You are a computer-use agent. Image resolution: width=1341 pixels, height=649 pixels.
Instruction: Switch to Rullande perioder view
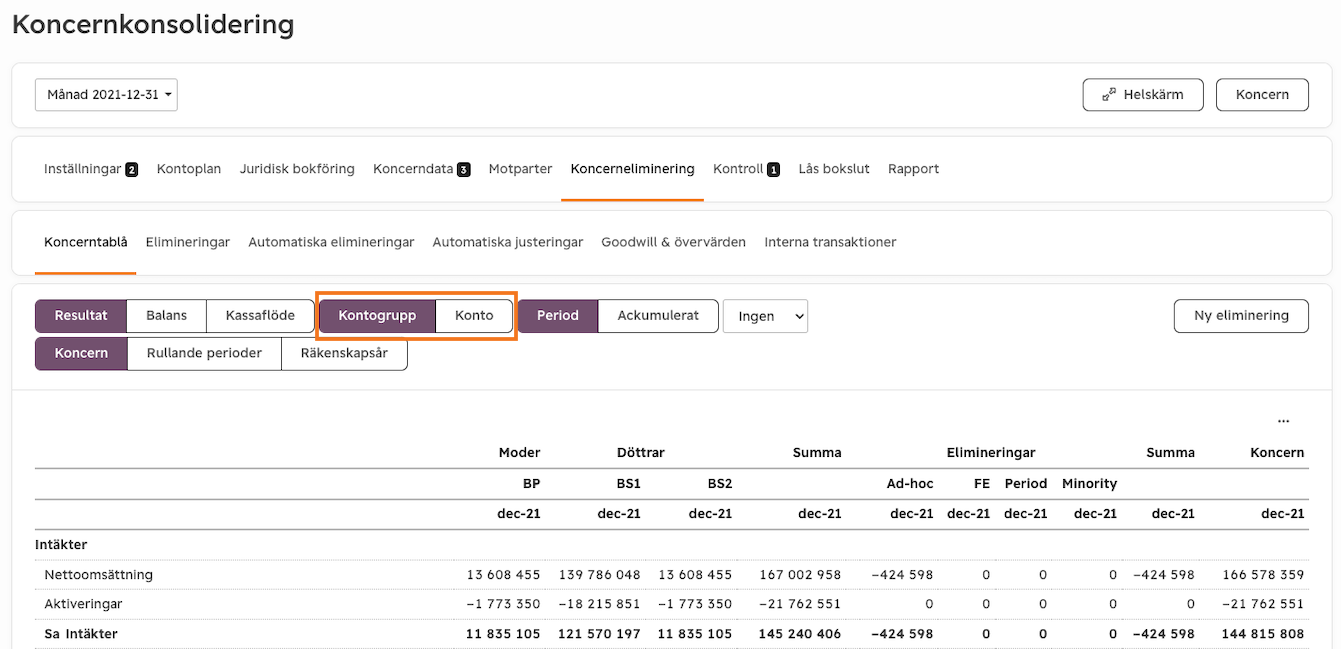[204, 354]
